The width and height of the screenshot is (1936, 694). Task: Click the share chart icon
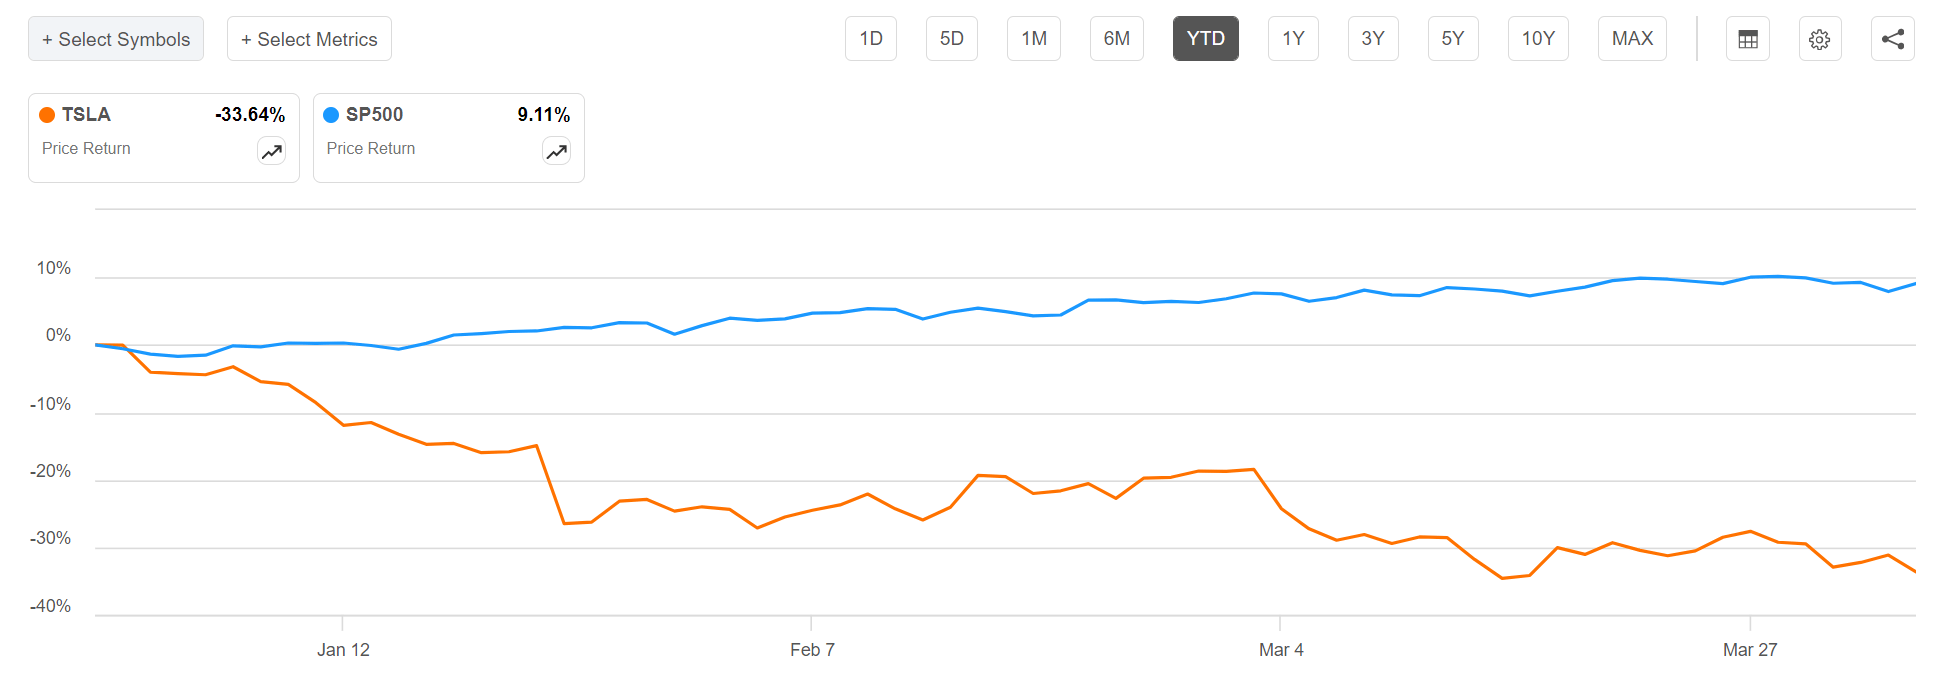(x=1892, y=39)
